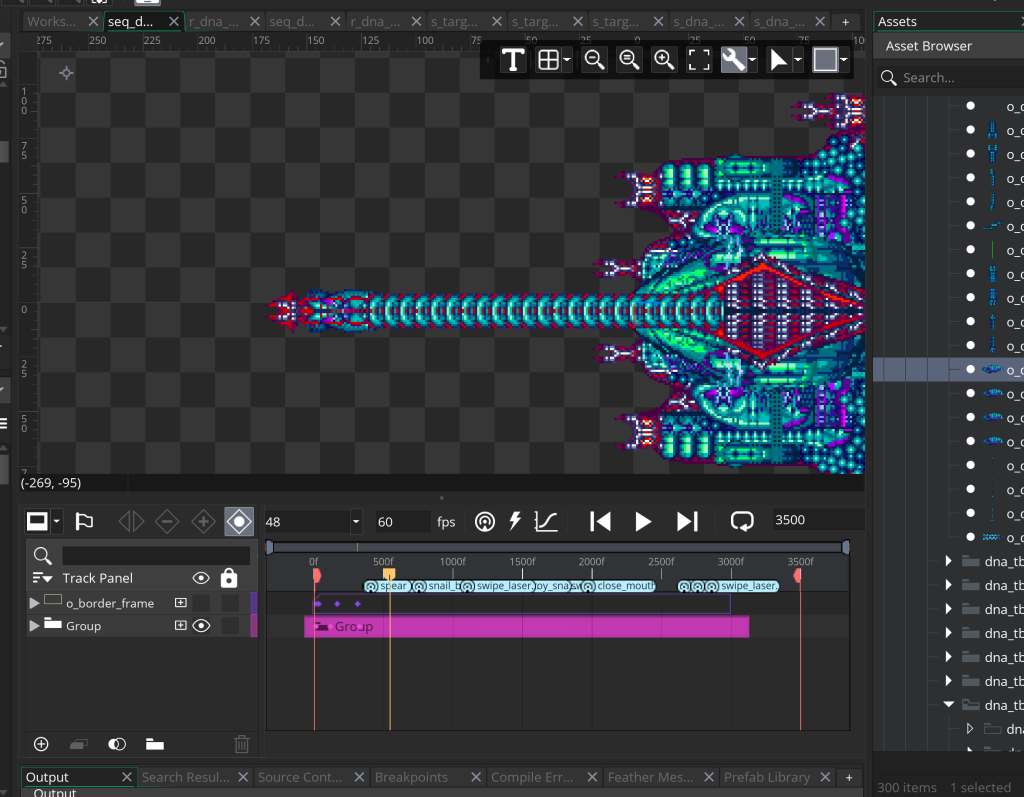Click the broadcast messages icon

484,521
